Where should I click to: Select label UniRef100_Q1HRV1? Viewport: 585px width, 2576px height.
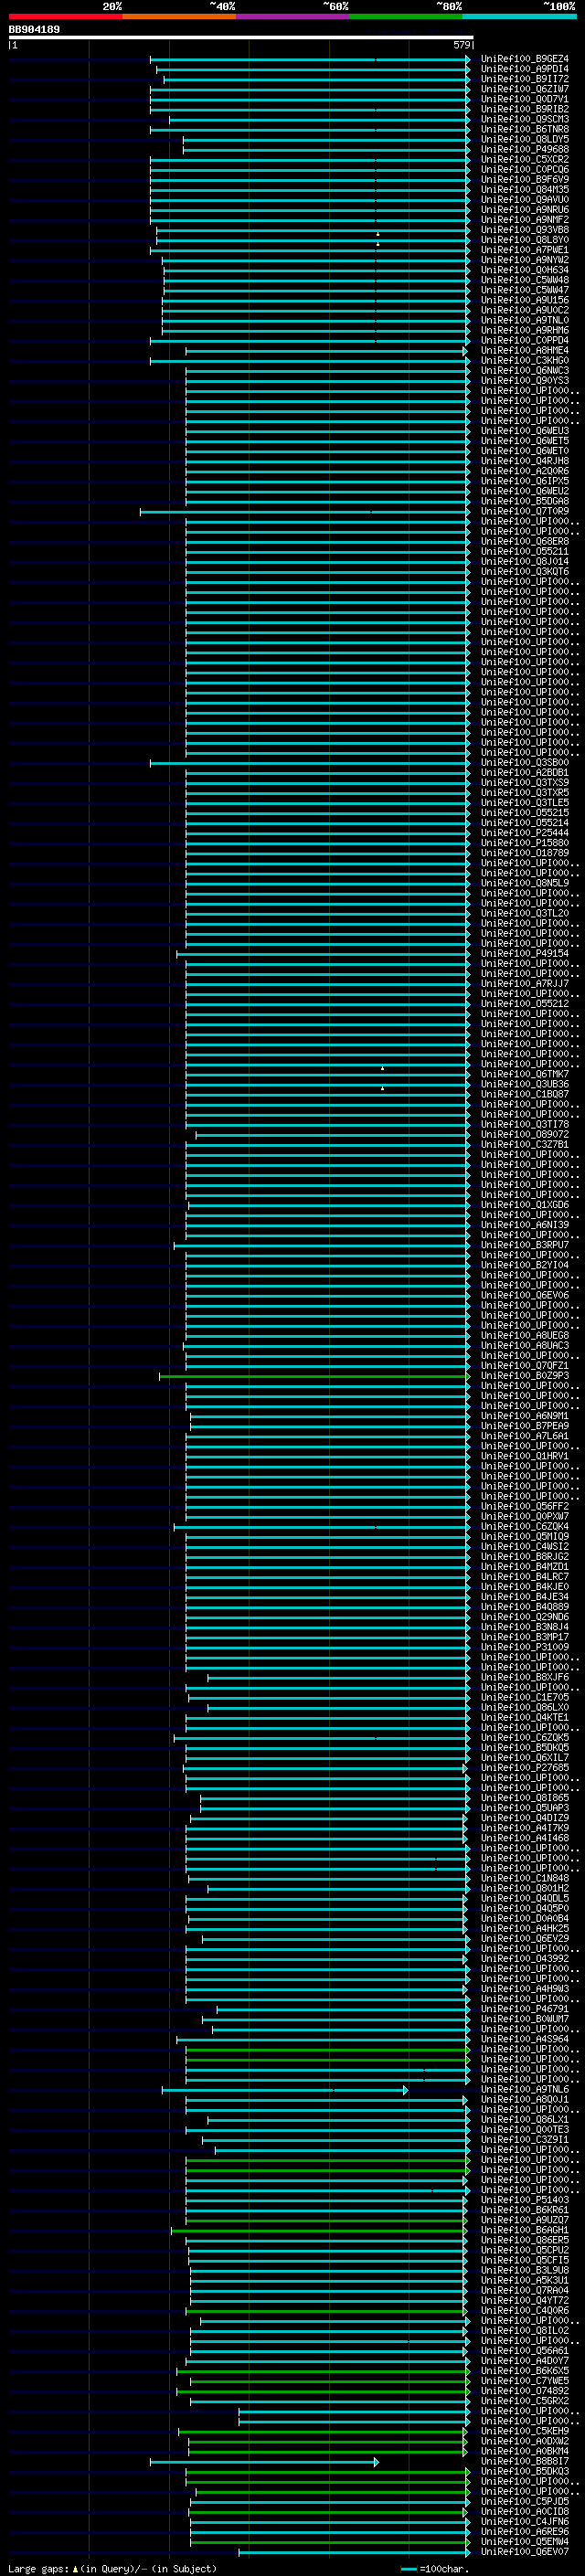tap(525, 1456)
